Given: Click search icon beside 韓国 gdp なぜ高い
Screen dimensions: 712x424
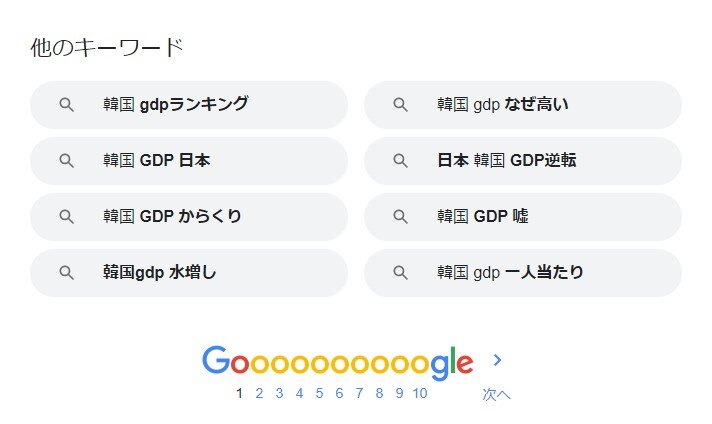Looking at the screenshot, I should pos(400,105).
